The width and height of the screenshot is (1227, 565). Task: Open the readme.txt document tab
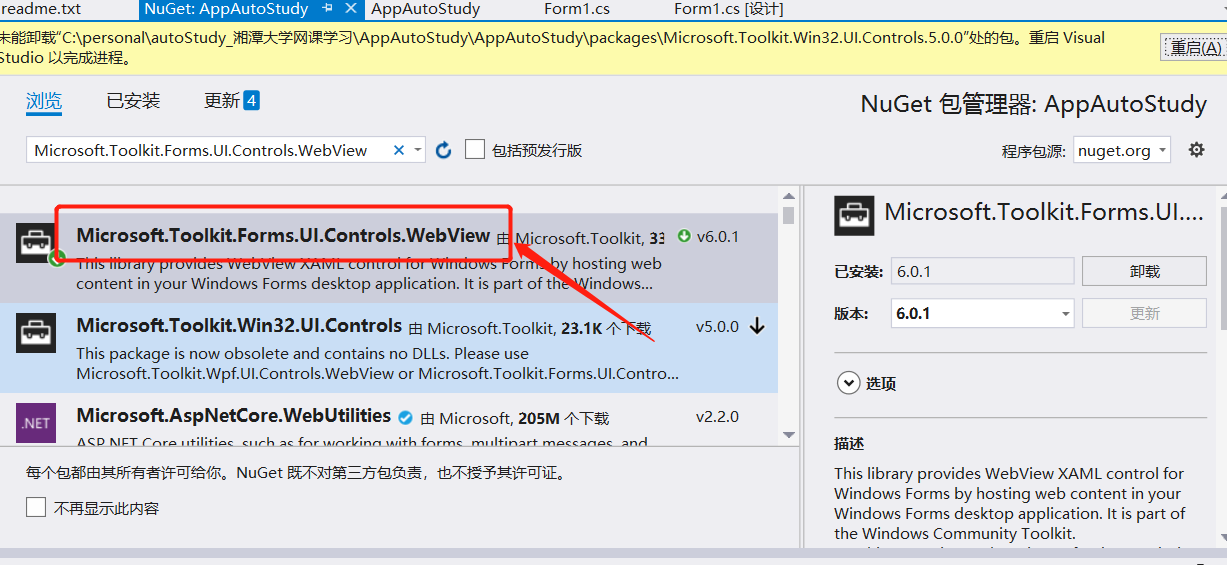(x=41, y=9)
